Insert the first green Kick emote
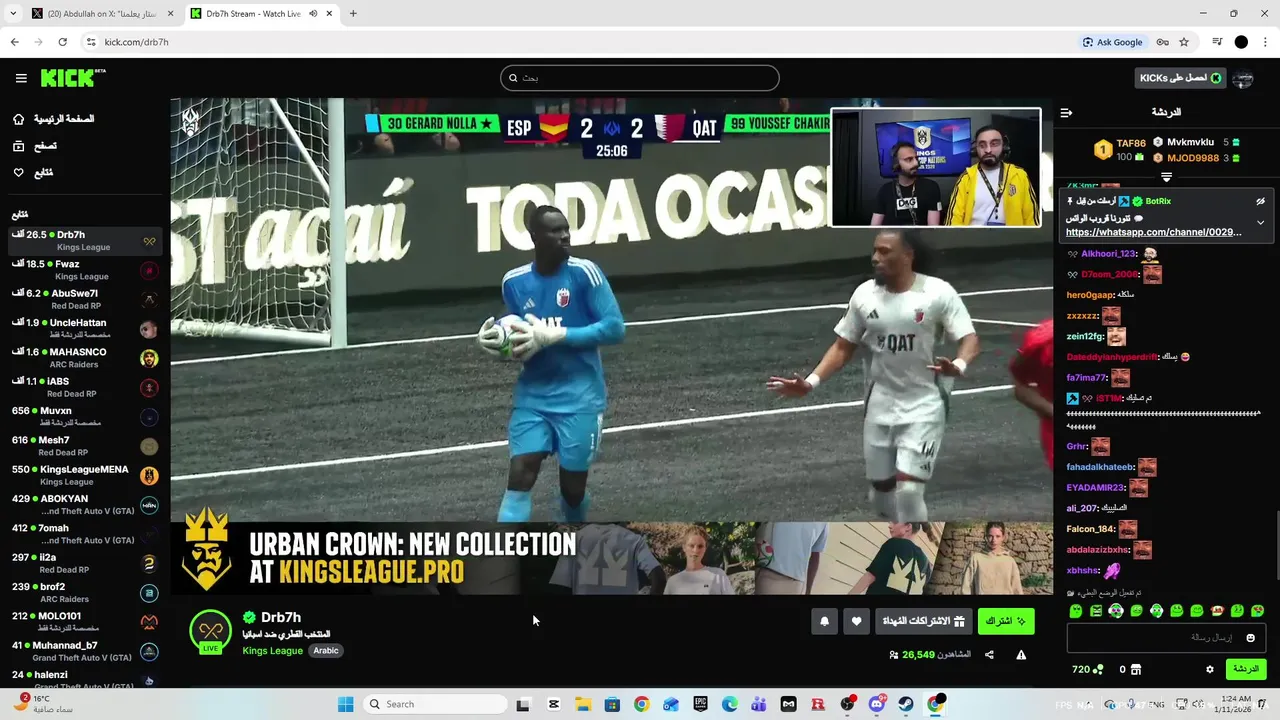This screenshot has height=720, width=1280. 1076,611
